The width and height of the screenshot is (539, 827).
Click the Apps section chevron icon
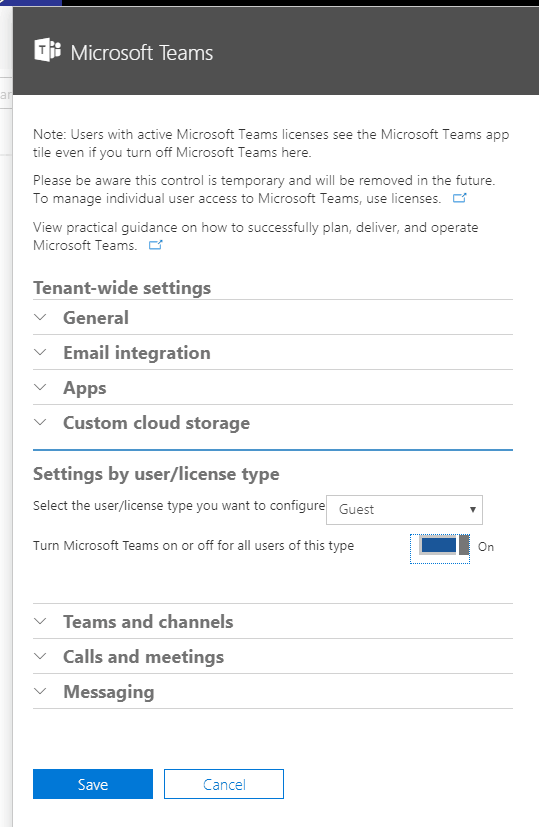(40, 388)
